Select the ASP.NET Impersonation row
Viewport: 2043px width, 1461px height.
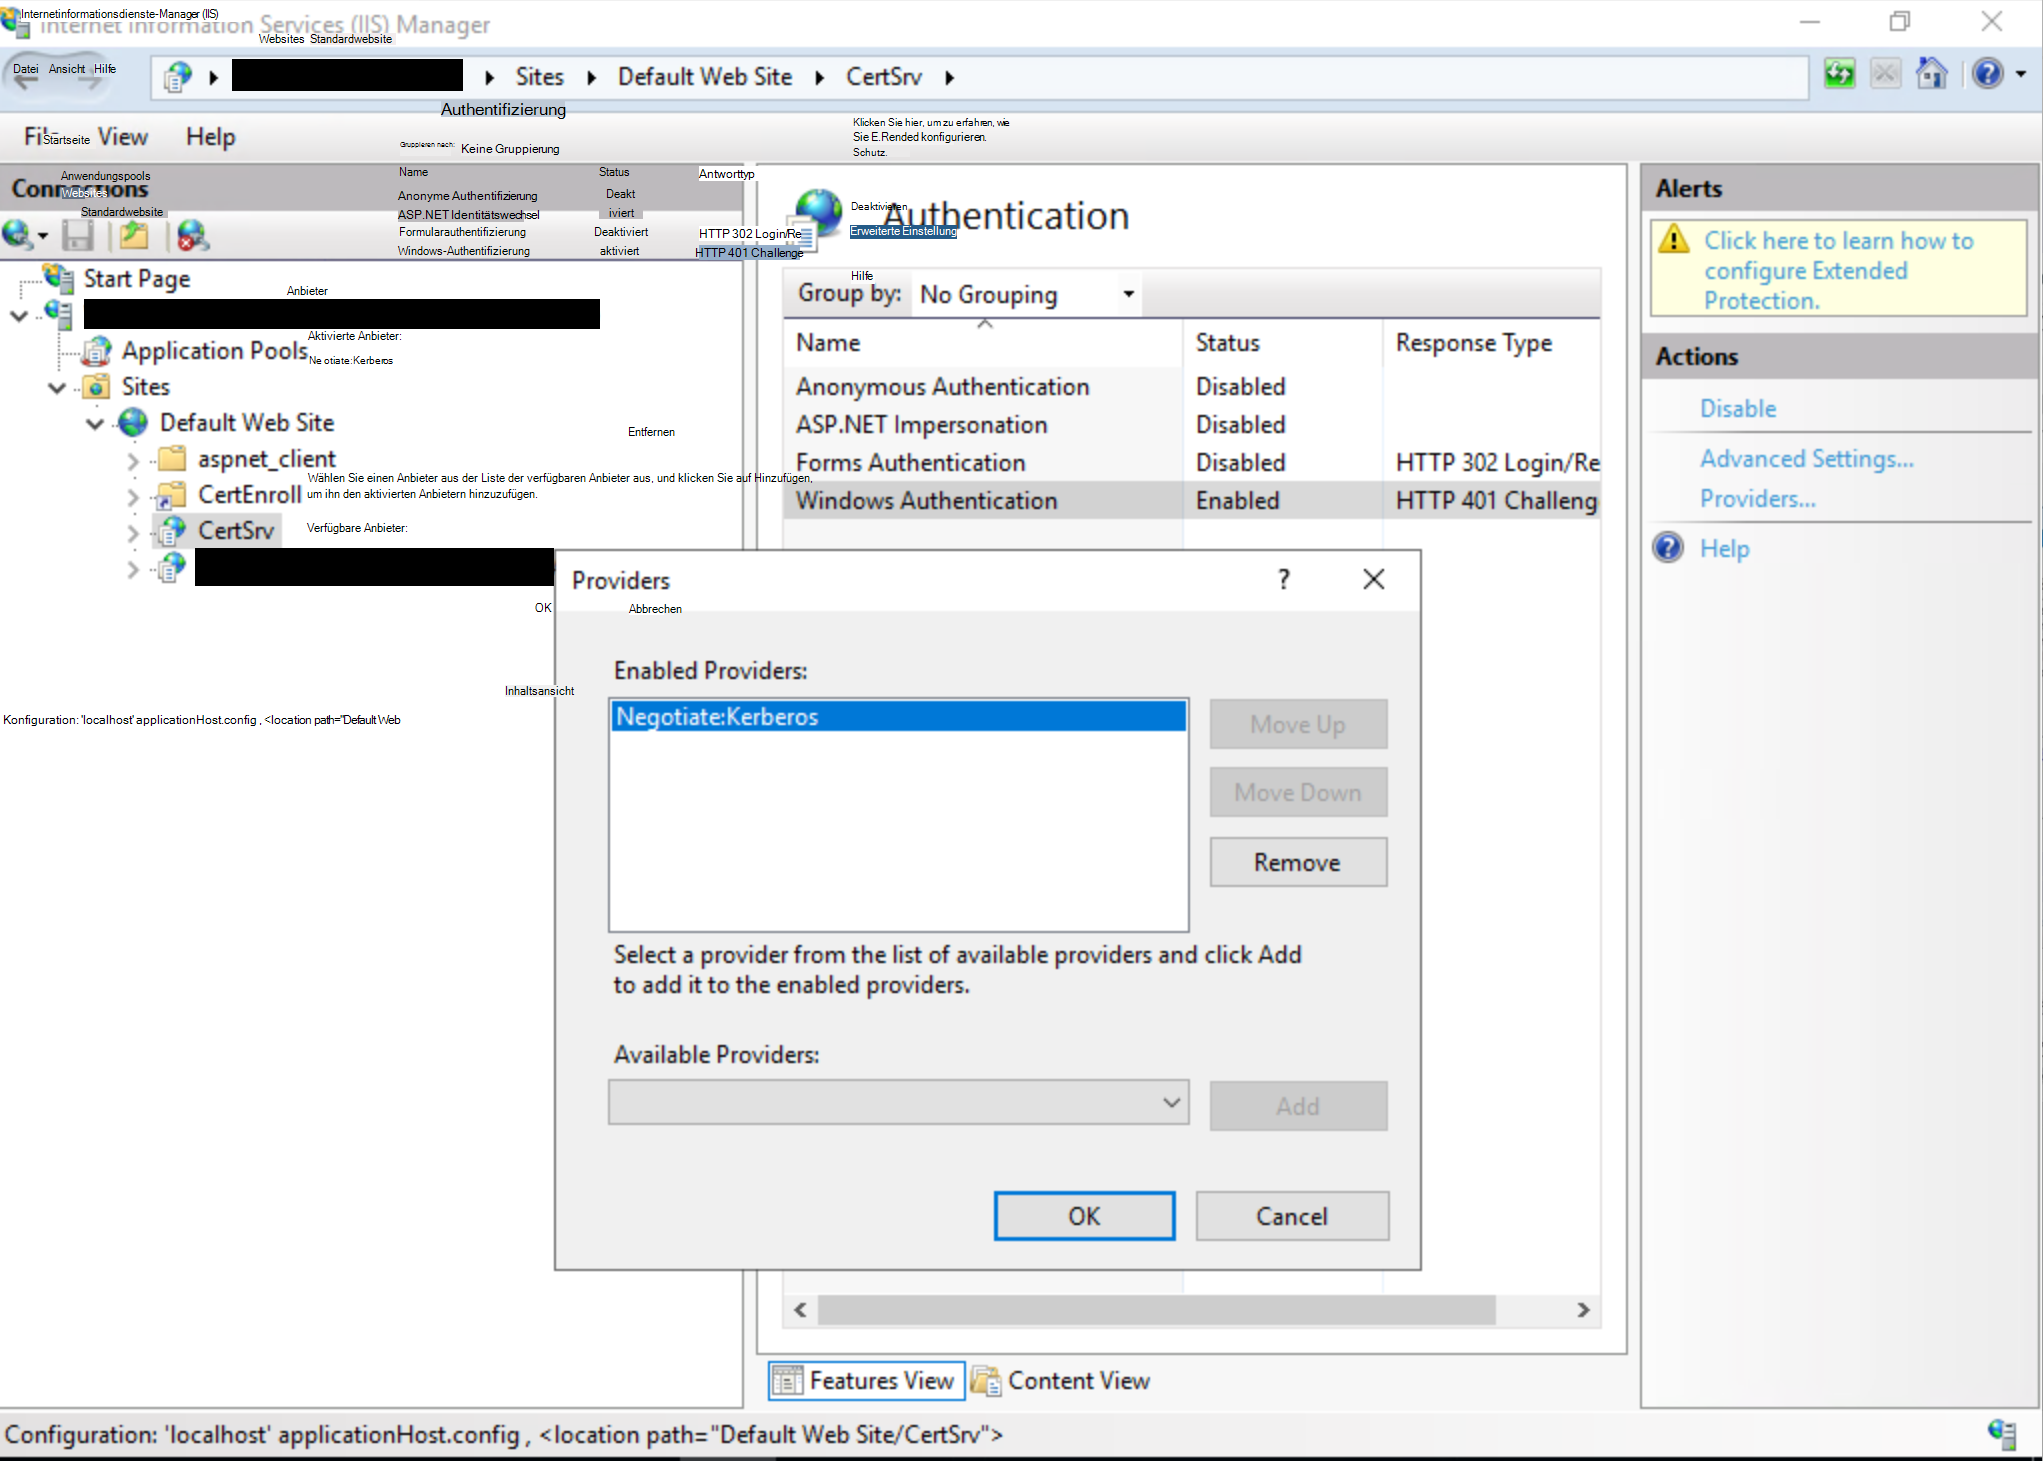tap(1191, 425)
